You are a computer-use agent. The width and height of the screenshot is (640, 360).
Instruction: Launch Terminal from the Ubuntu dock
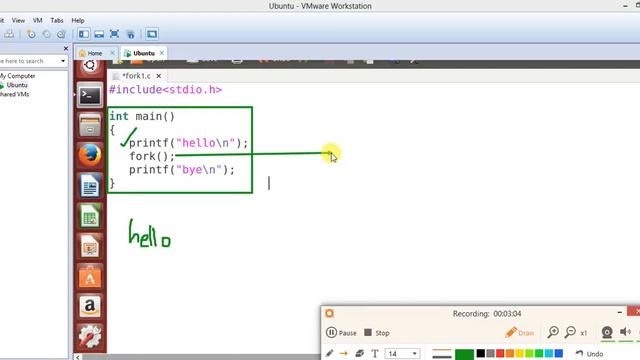pos(90,96)
